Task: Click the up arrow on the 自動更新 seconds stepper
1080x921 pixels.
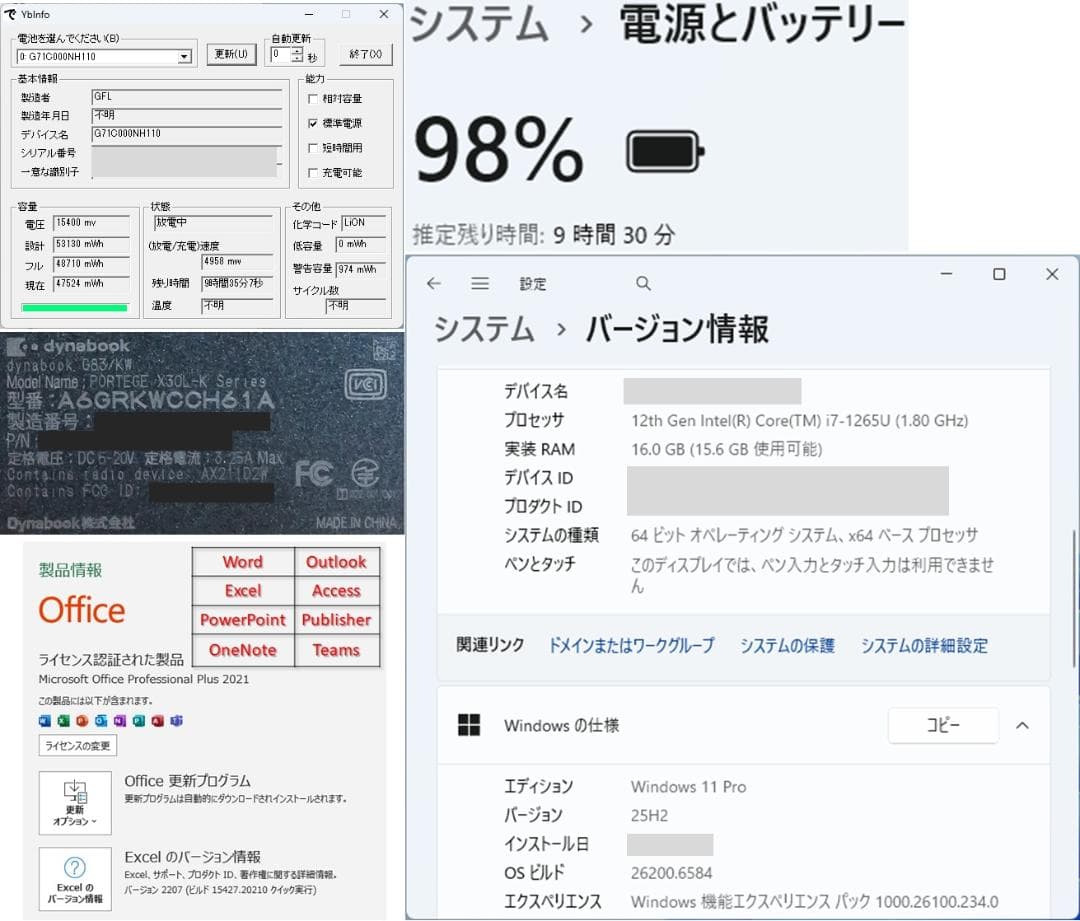Action: click(298, 50)
